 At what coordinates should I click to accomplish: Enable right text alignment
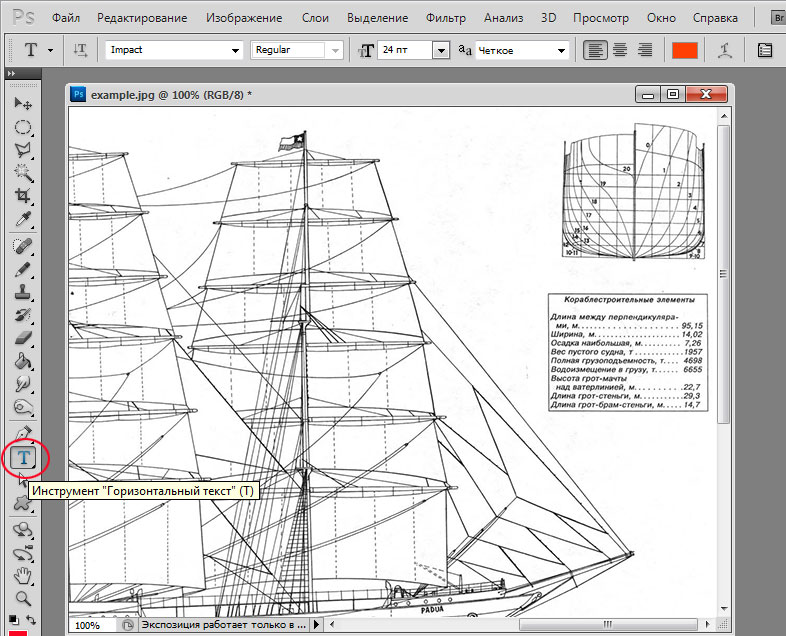[x=644, y=50]
